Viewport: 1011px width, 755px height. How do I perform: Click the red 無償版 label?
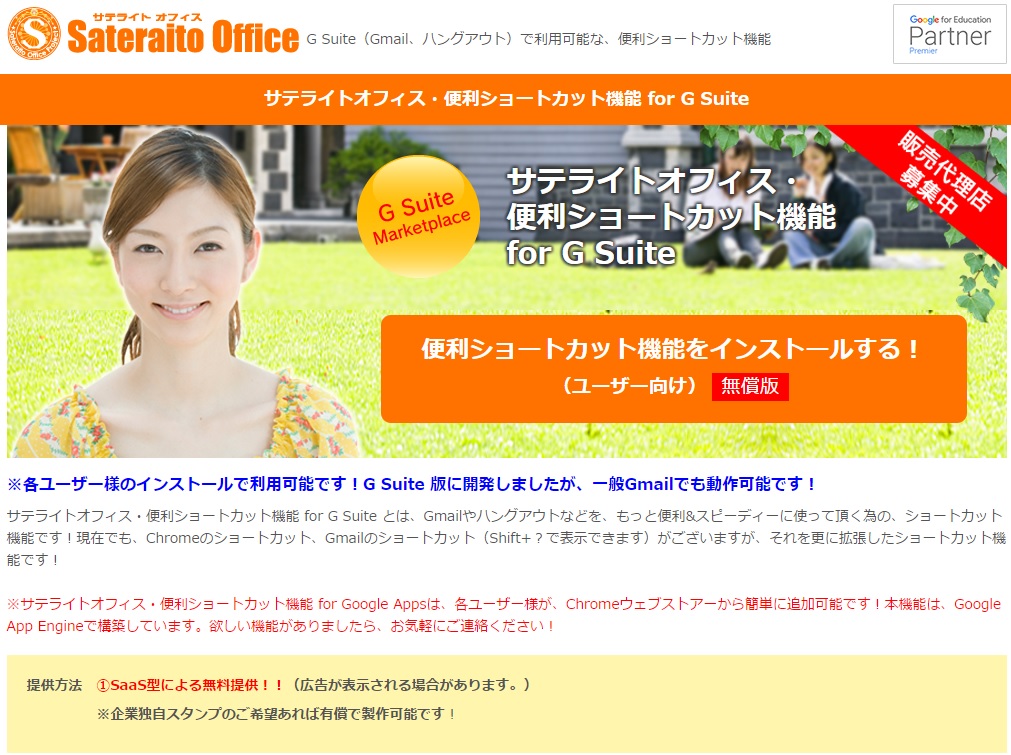click(x=750, y=386)
